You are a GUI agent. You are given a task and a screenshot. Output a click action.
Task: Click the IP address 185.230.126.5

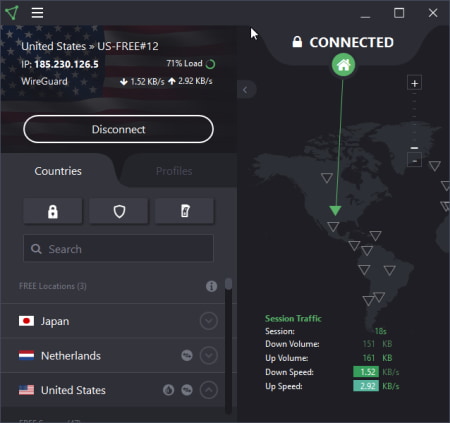[66, 64]
